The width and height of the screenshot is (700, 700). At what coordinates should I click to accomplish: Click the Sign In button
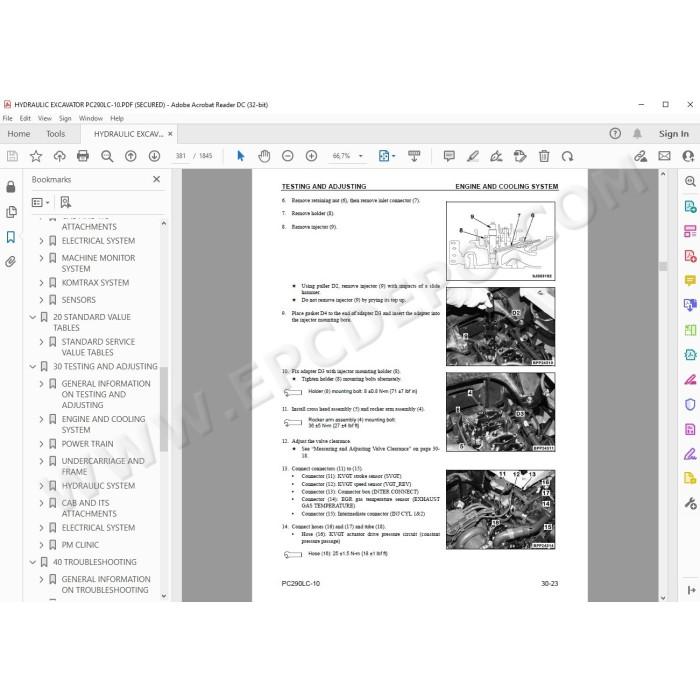click(674, 133)
